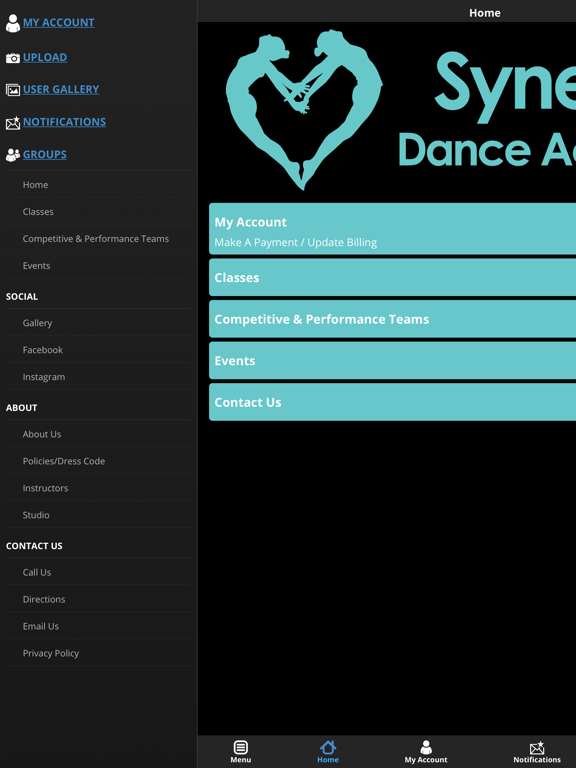Click the SOCIAL section heading
This screenshot has width=576, height=768.
pos(22,296)
